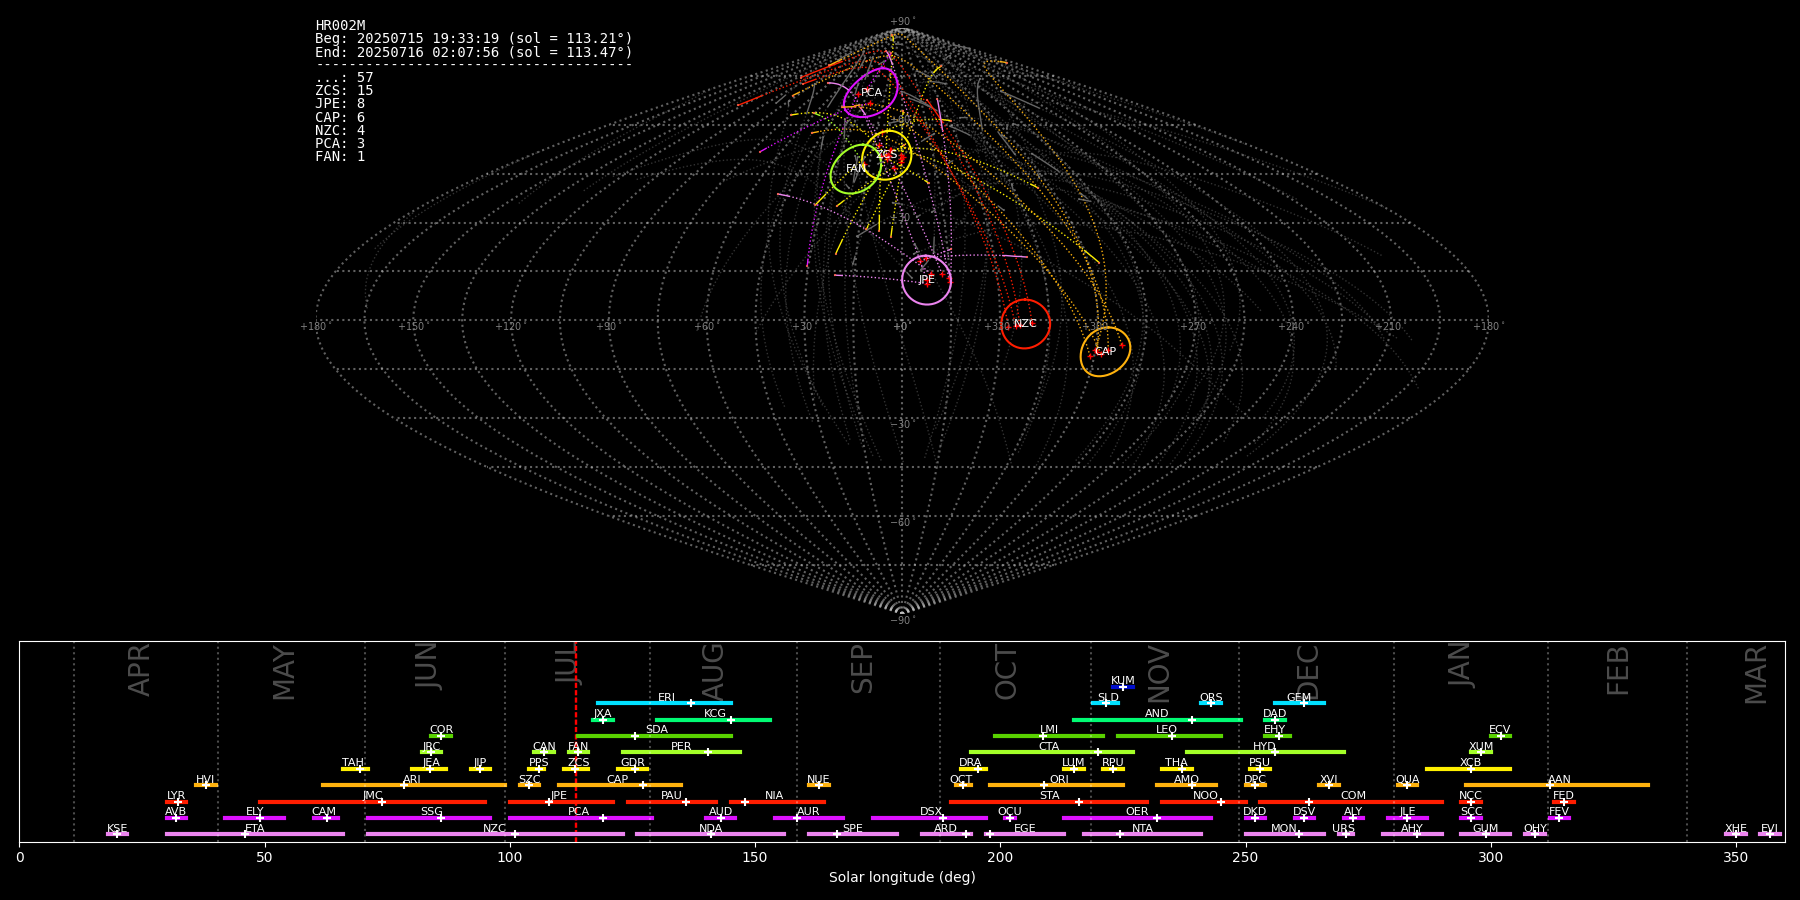1800x900 pixels.
Task: Click the 'FAN: 1' count entry
Action: click(340, 157)
